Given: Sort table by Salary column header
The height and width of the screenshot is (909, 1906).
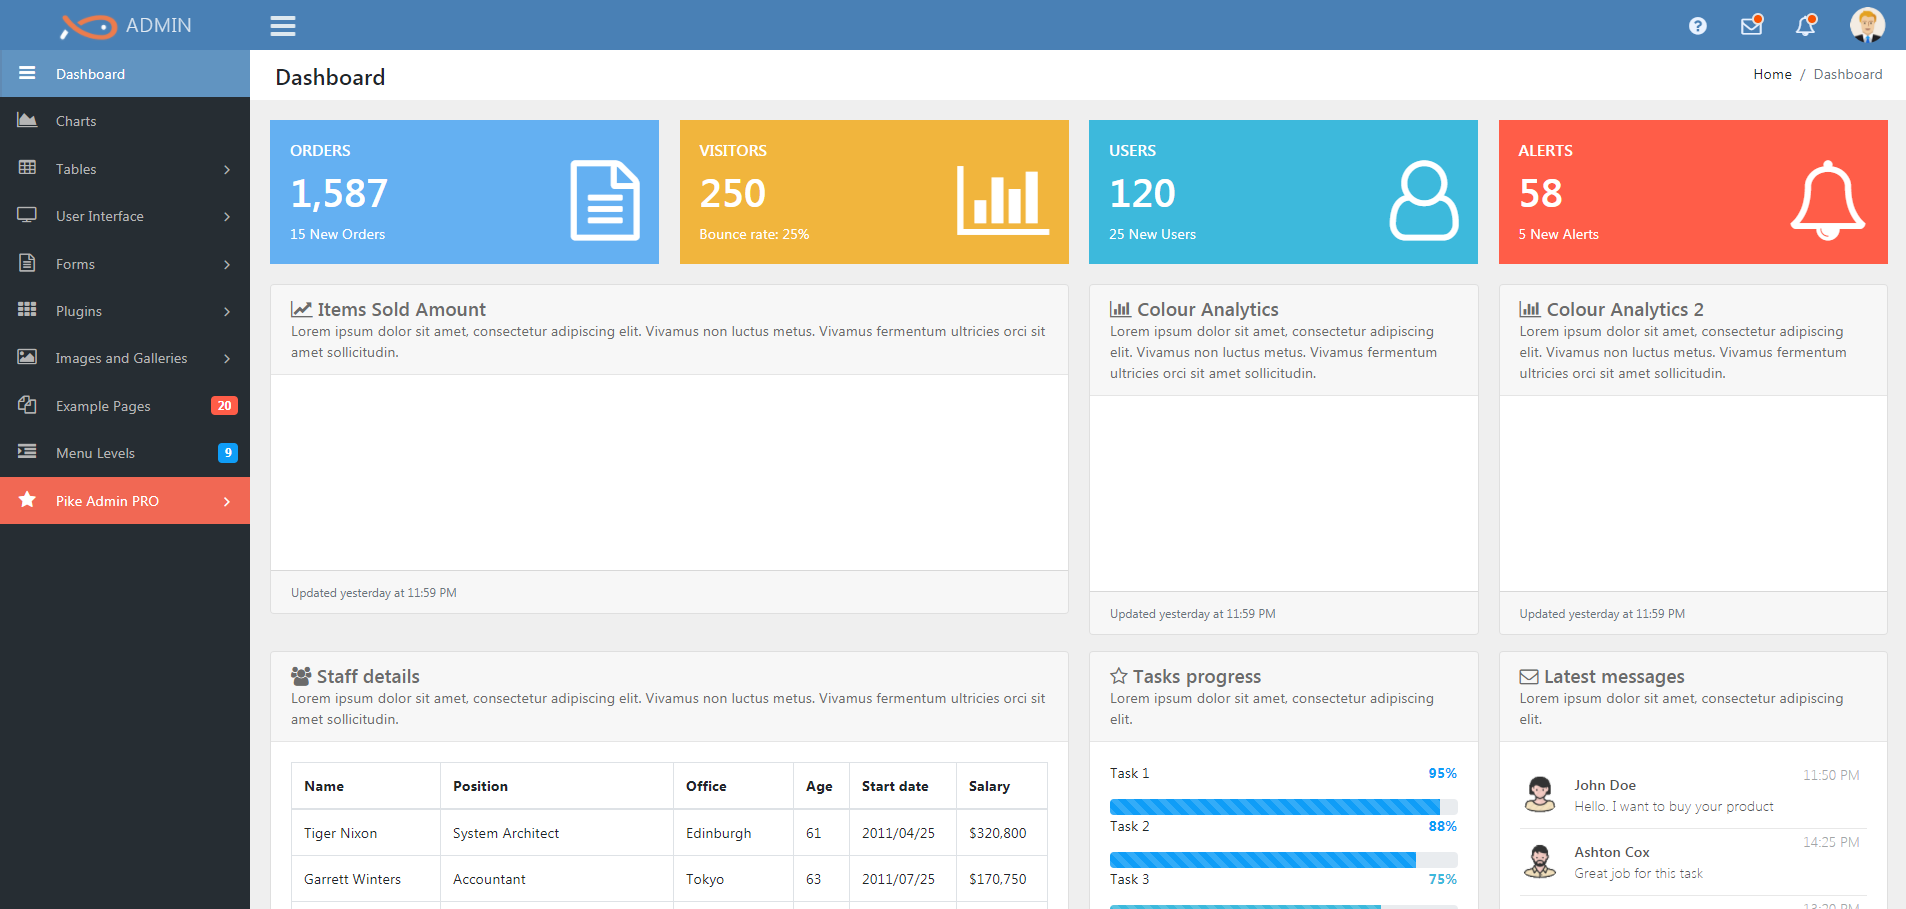Looking at the screenshot, I should (1002, 786).
